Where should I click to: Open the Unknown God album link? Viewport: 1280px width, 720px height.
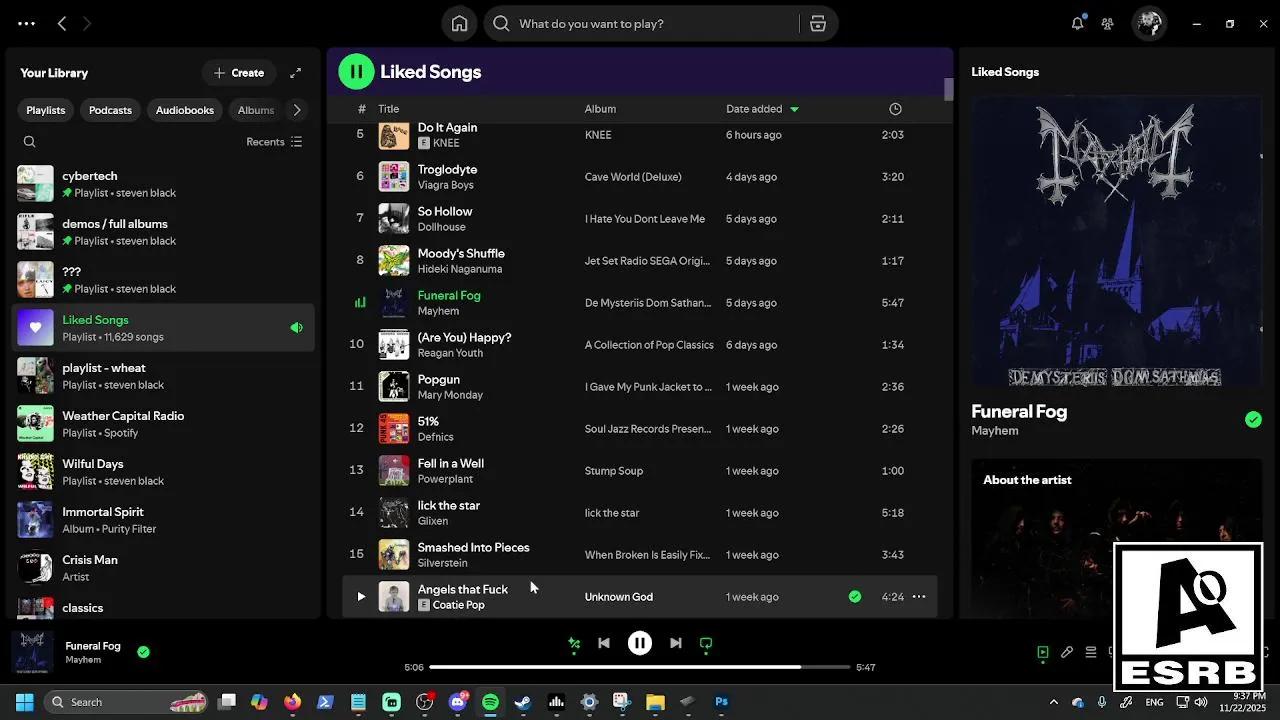(619, 597)
